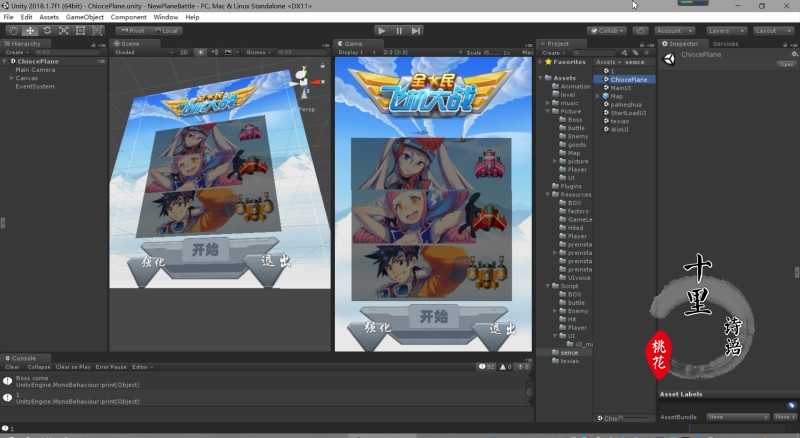
Task: Toggle 2D mode in Scene view
Action: (184, 52)
